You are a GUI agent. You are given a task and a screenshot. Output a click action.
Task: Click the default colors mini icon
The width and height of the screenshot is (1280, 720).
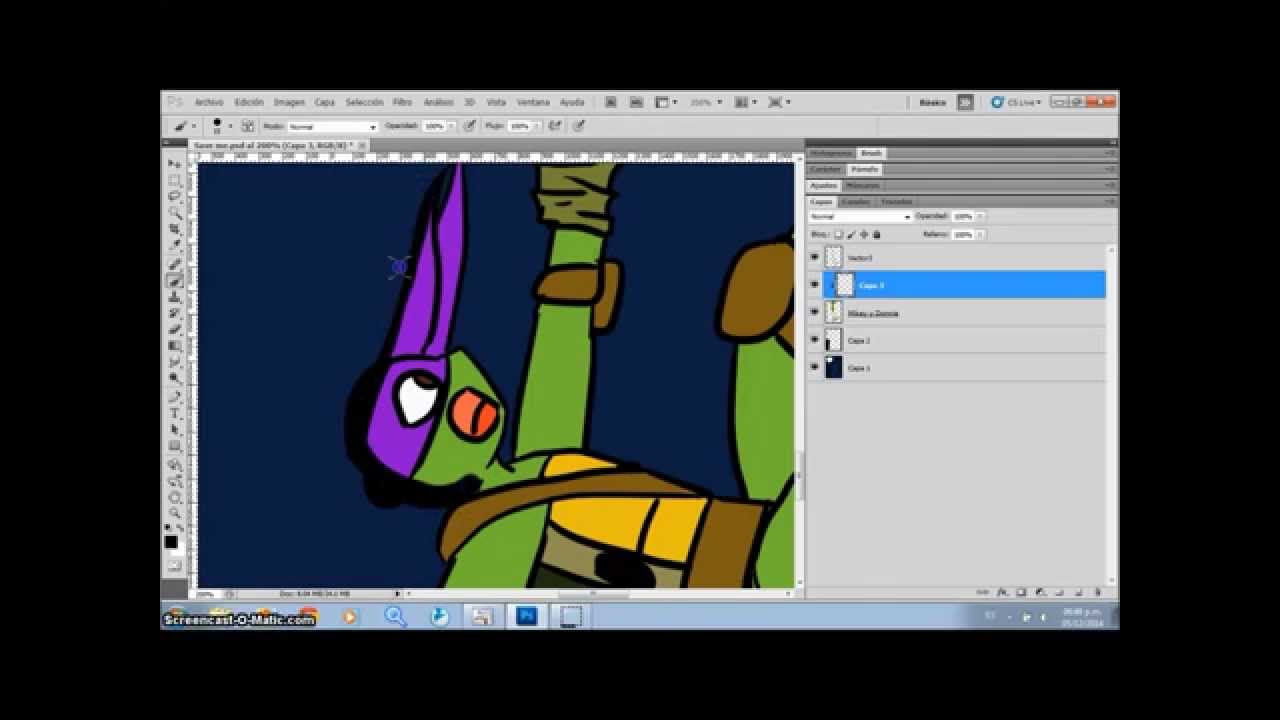(x=168, y=528)
